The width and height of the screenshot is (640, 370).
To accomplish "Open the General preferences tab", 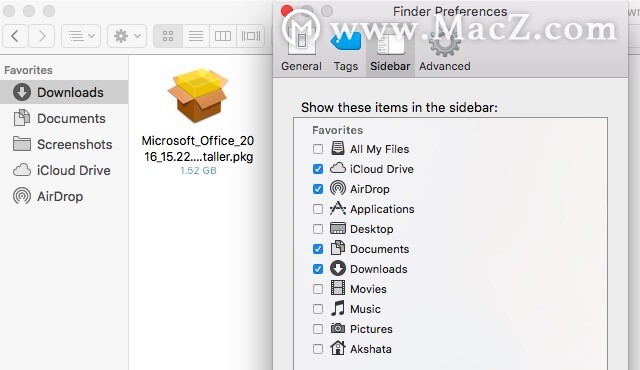I will (301, 51).
